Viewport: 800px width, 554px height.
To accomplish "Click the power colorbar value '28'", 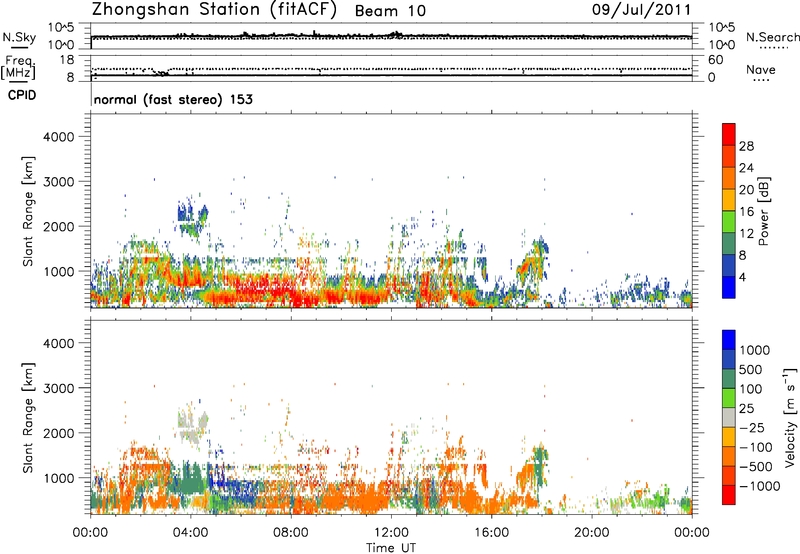I will click(x=746, y=146).
